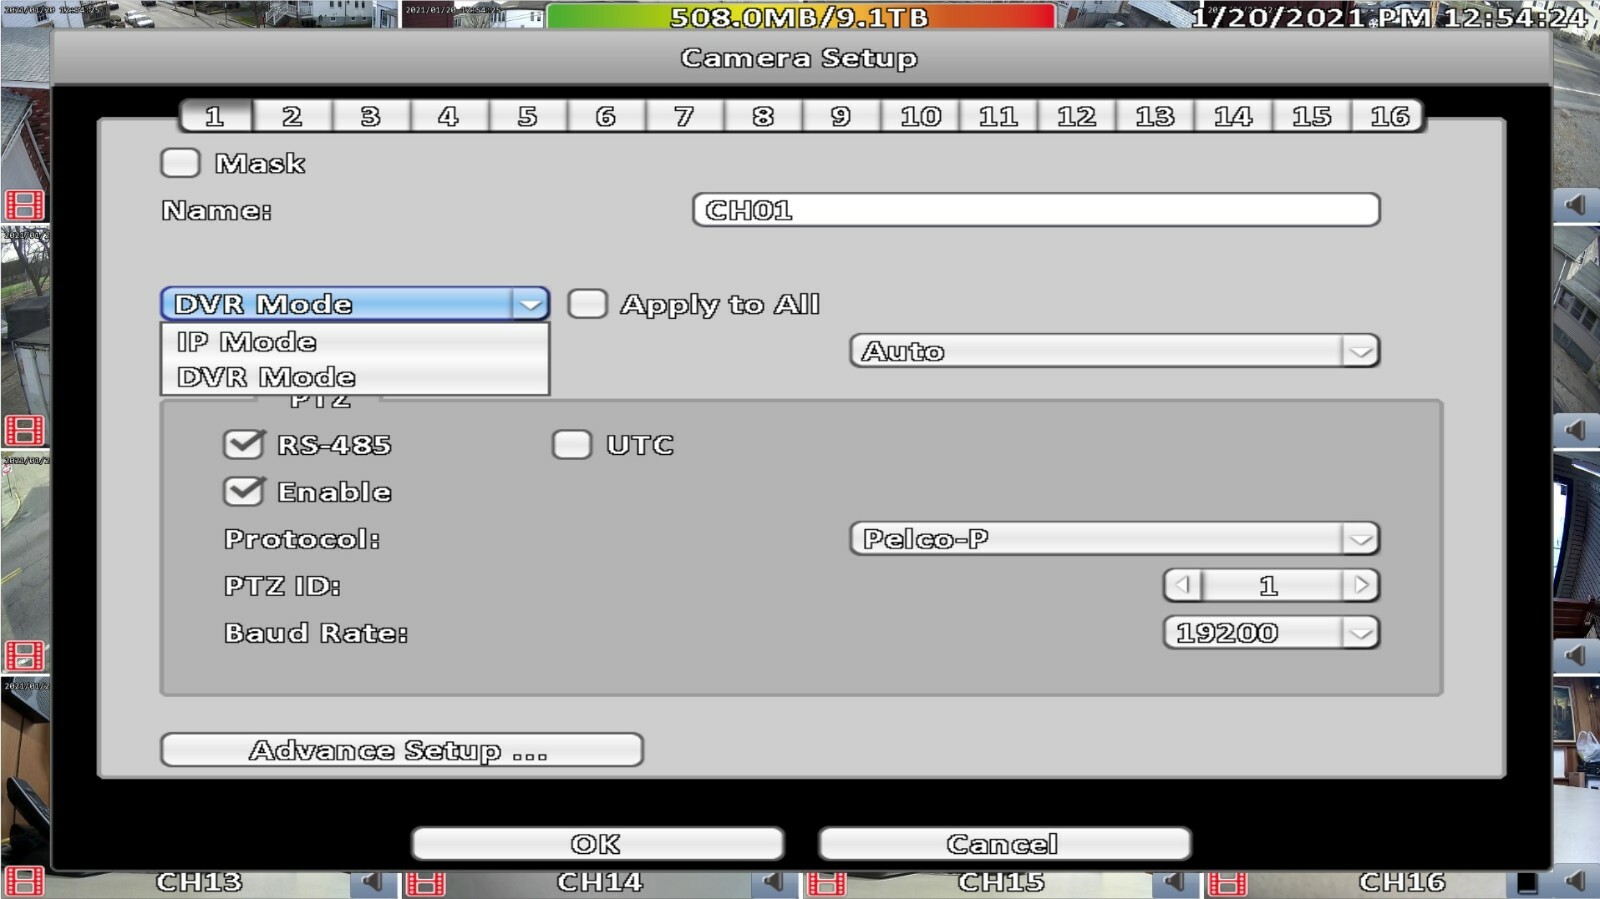
Task: Uncheck the RS-485 checkbox
Action: click(x=243, y=444)
